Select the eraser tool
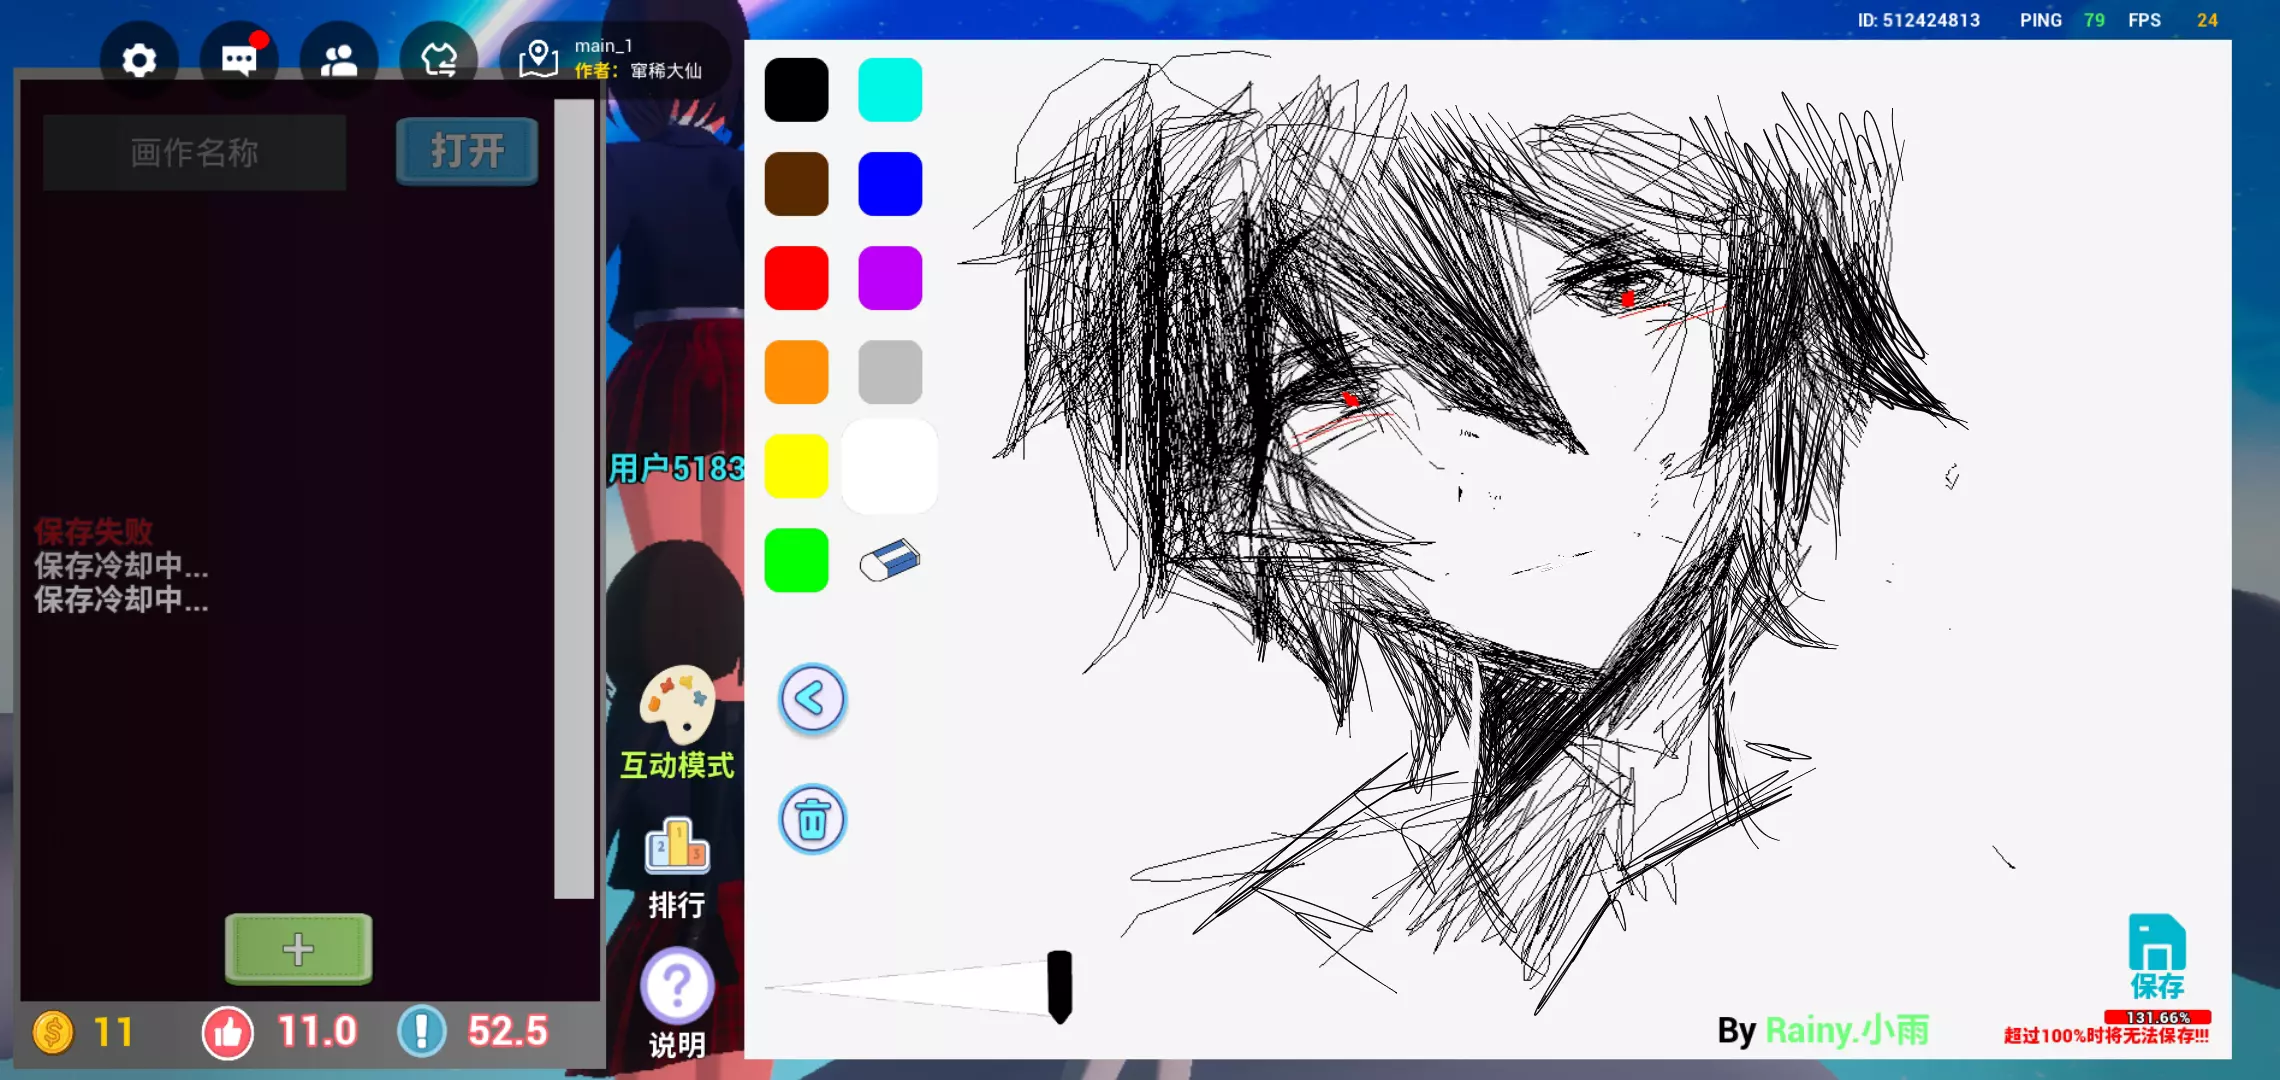Viewport: 2280px width, 1080px height. point(889,560)
